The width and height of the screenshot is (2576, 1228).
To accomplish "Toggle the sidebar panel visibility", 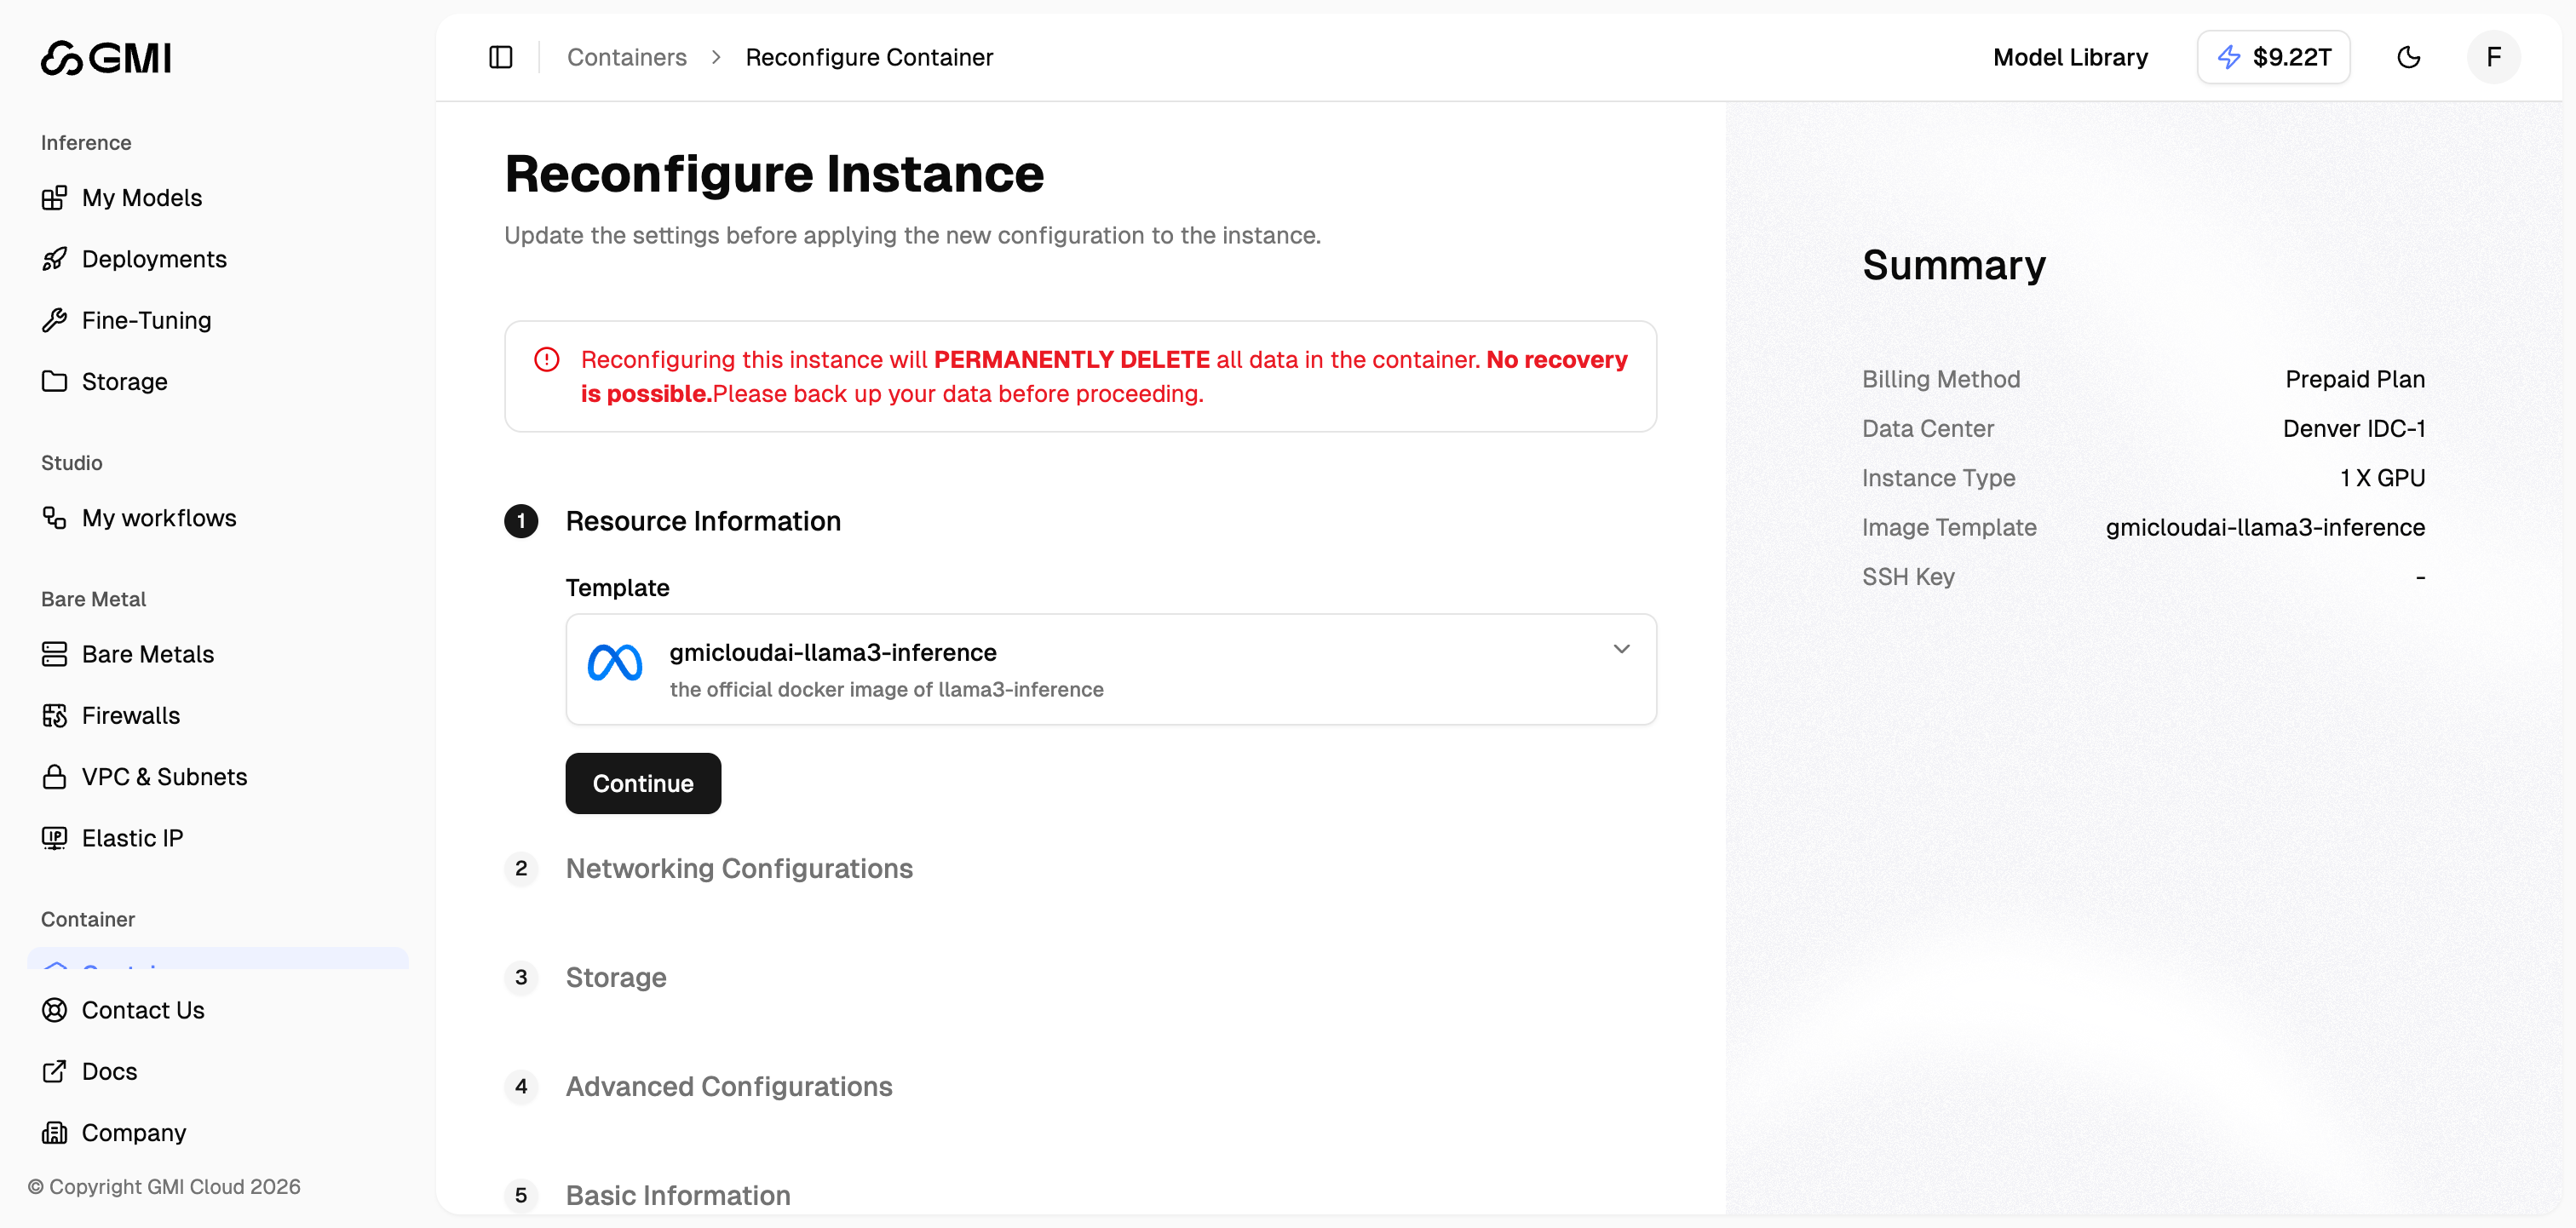I will click(500, 57).
